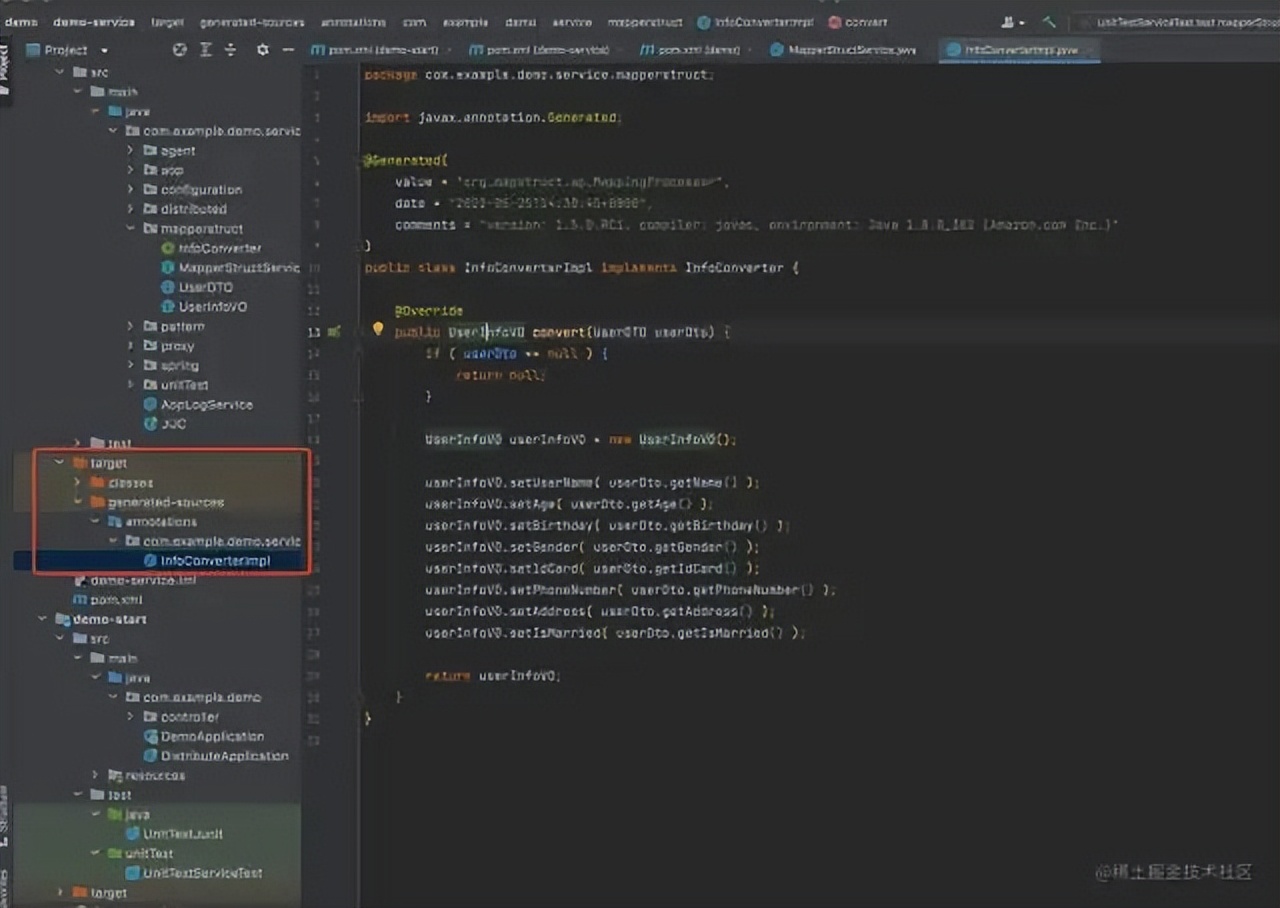Open UserDTO class in the project tree
The image size is (1280, 908).
(x=205, y=287)
